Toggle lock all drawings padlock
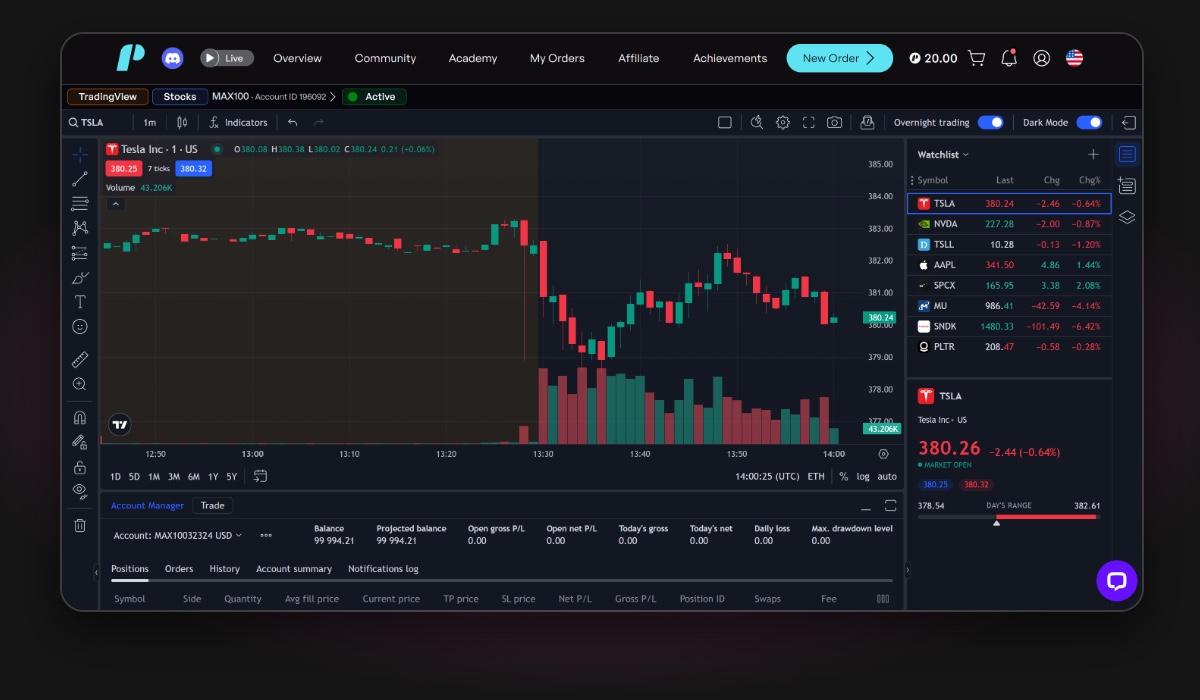The image size is (1200, 700). tap(80, 467)
